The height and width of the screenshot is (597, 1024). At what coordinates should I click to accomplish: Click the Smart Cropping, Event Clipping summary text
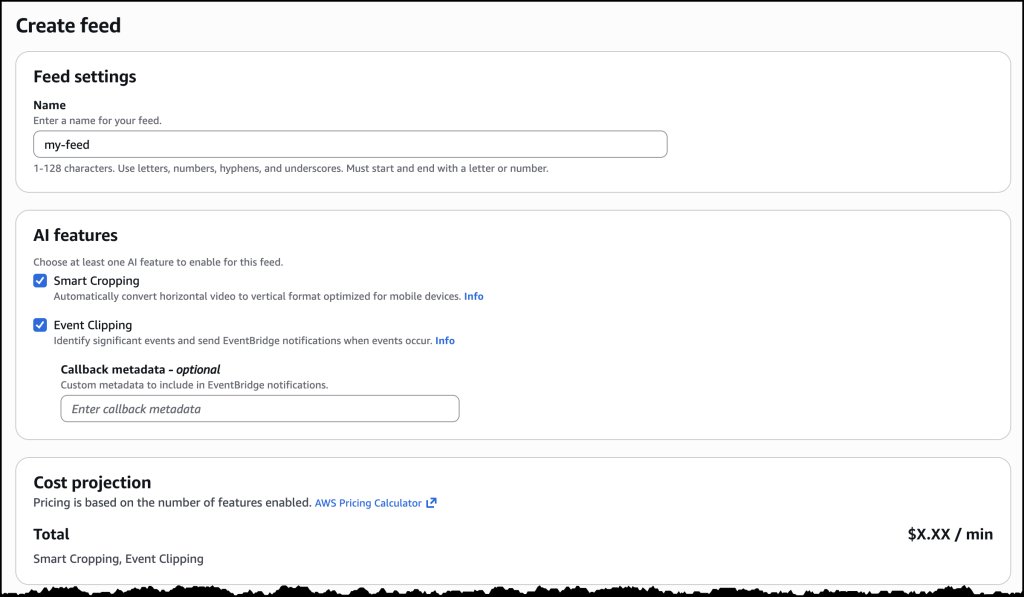coord(118,558)
